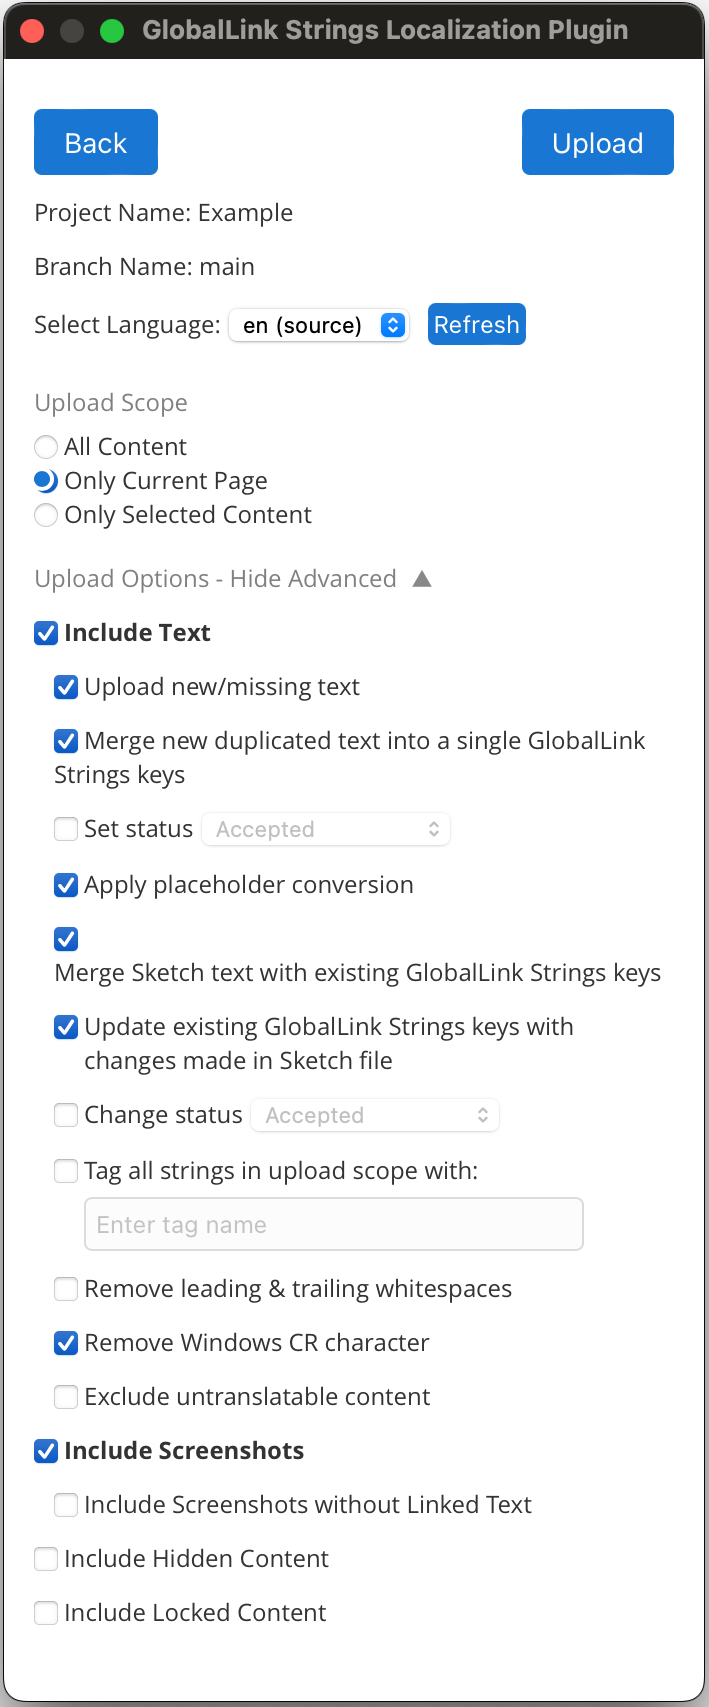The width and height of the screenshot is (709, 1707).
Task: Open the Set status Accepted dropdown
Action: point(326,830)
